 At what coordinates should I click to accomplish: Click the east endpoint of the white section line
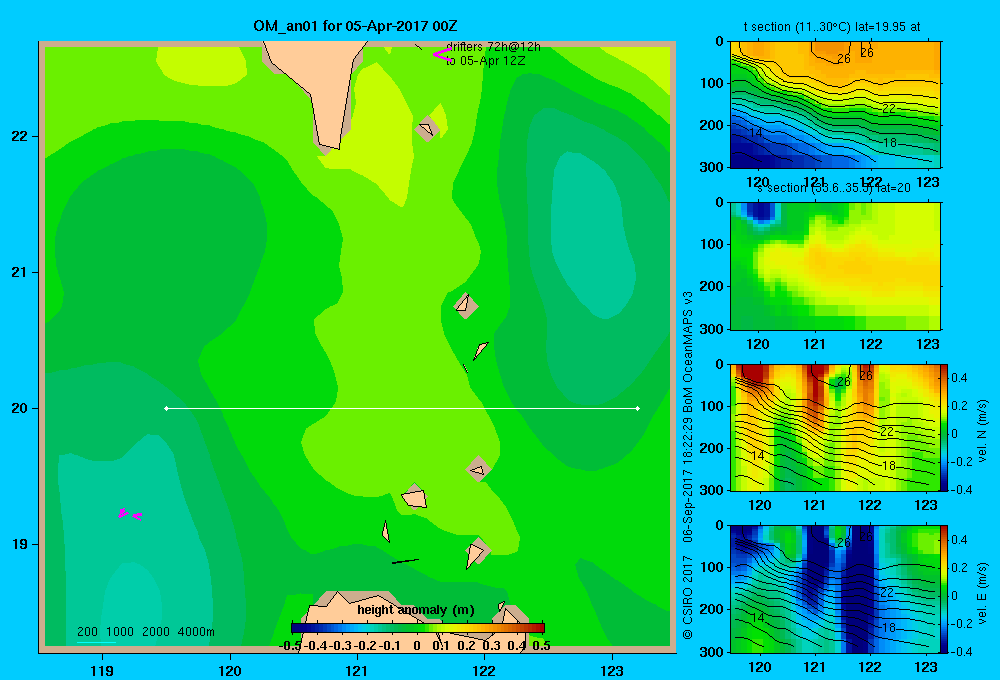point(638,408)
